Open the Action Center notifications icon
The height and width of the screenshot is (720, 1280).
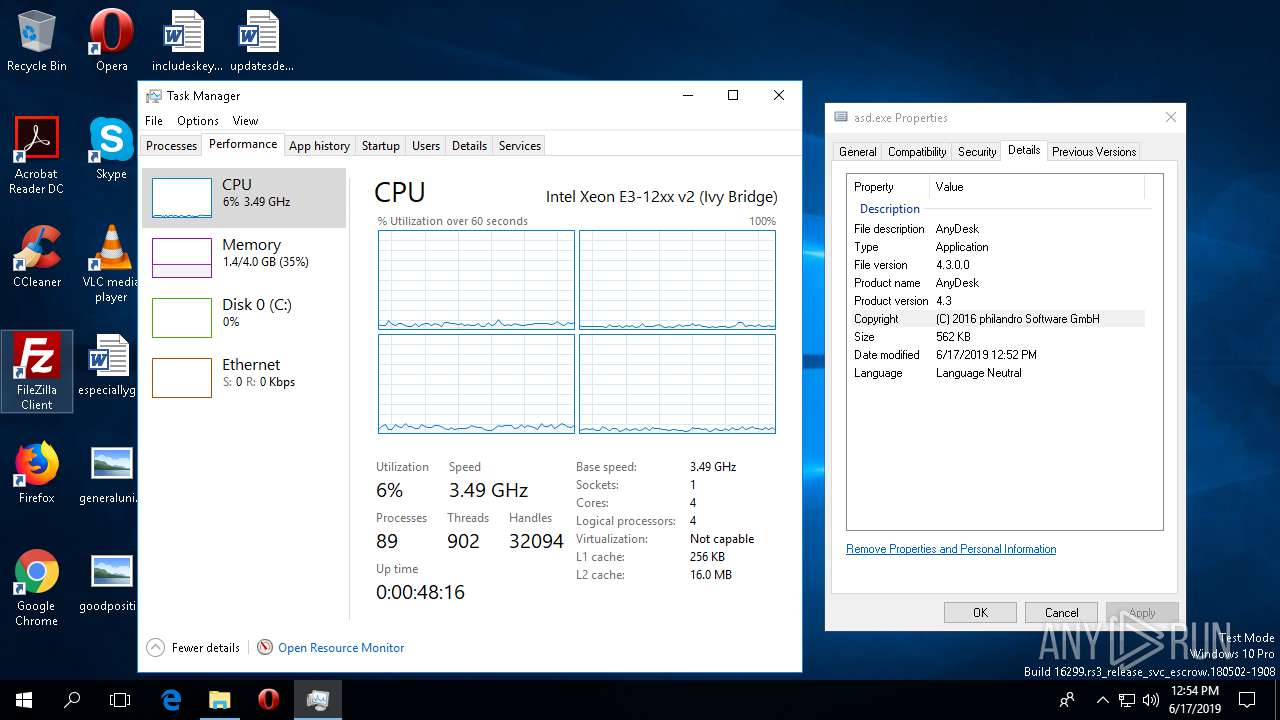tap(1247, 700)
